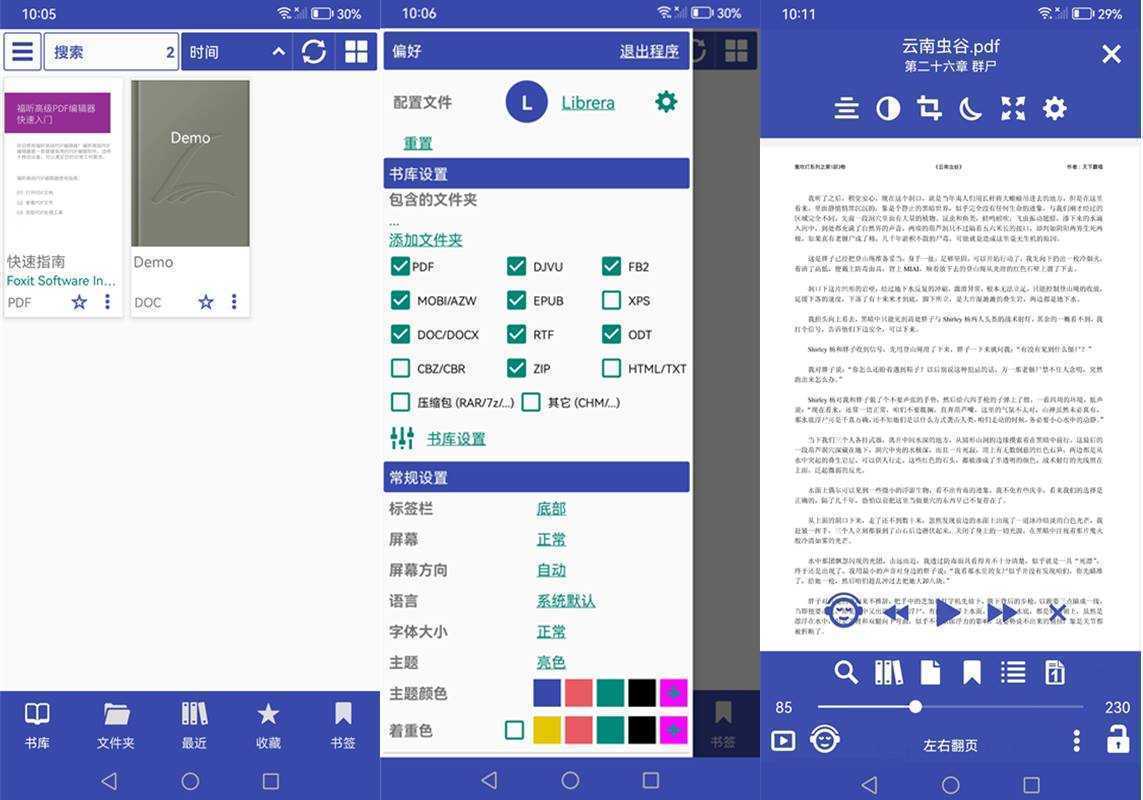Switch library to grid view
Viewport: 1143px width, 800px height.
coord(355,50)
